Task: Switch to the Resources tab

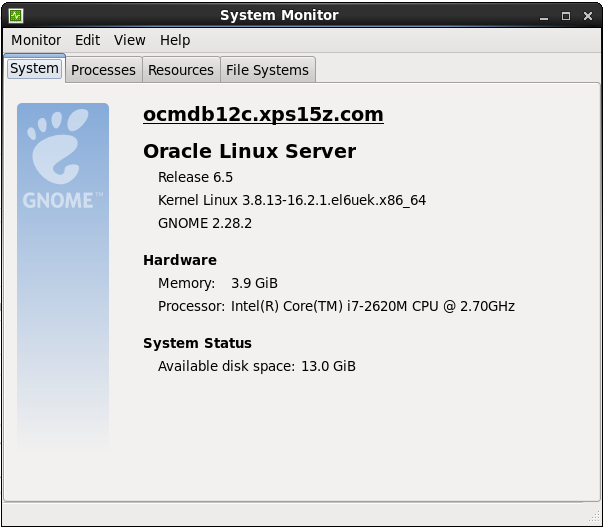Action: [x=181, y=70]
